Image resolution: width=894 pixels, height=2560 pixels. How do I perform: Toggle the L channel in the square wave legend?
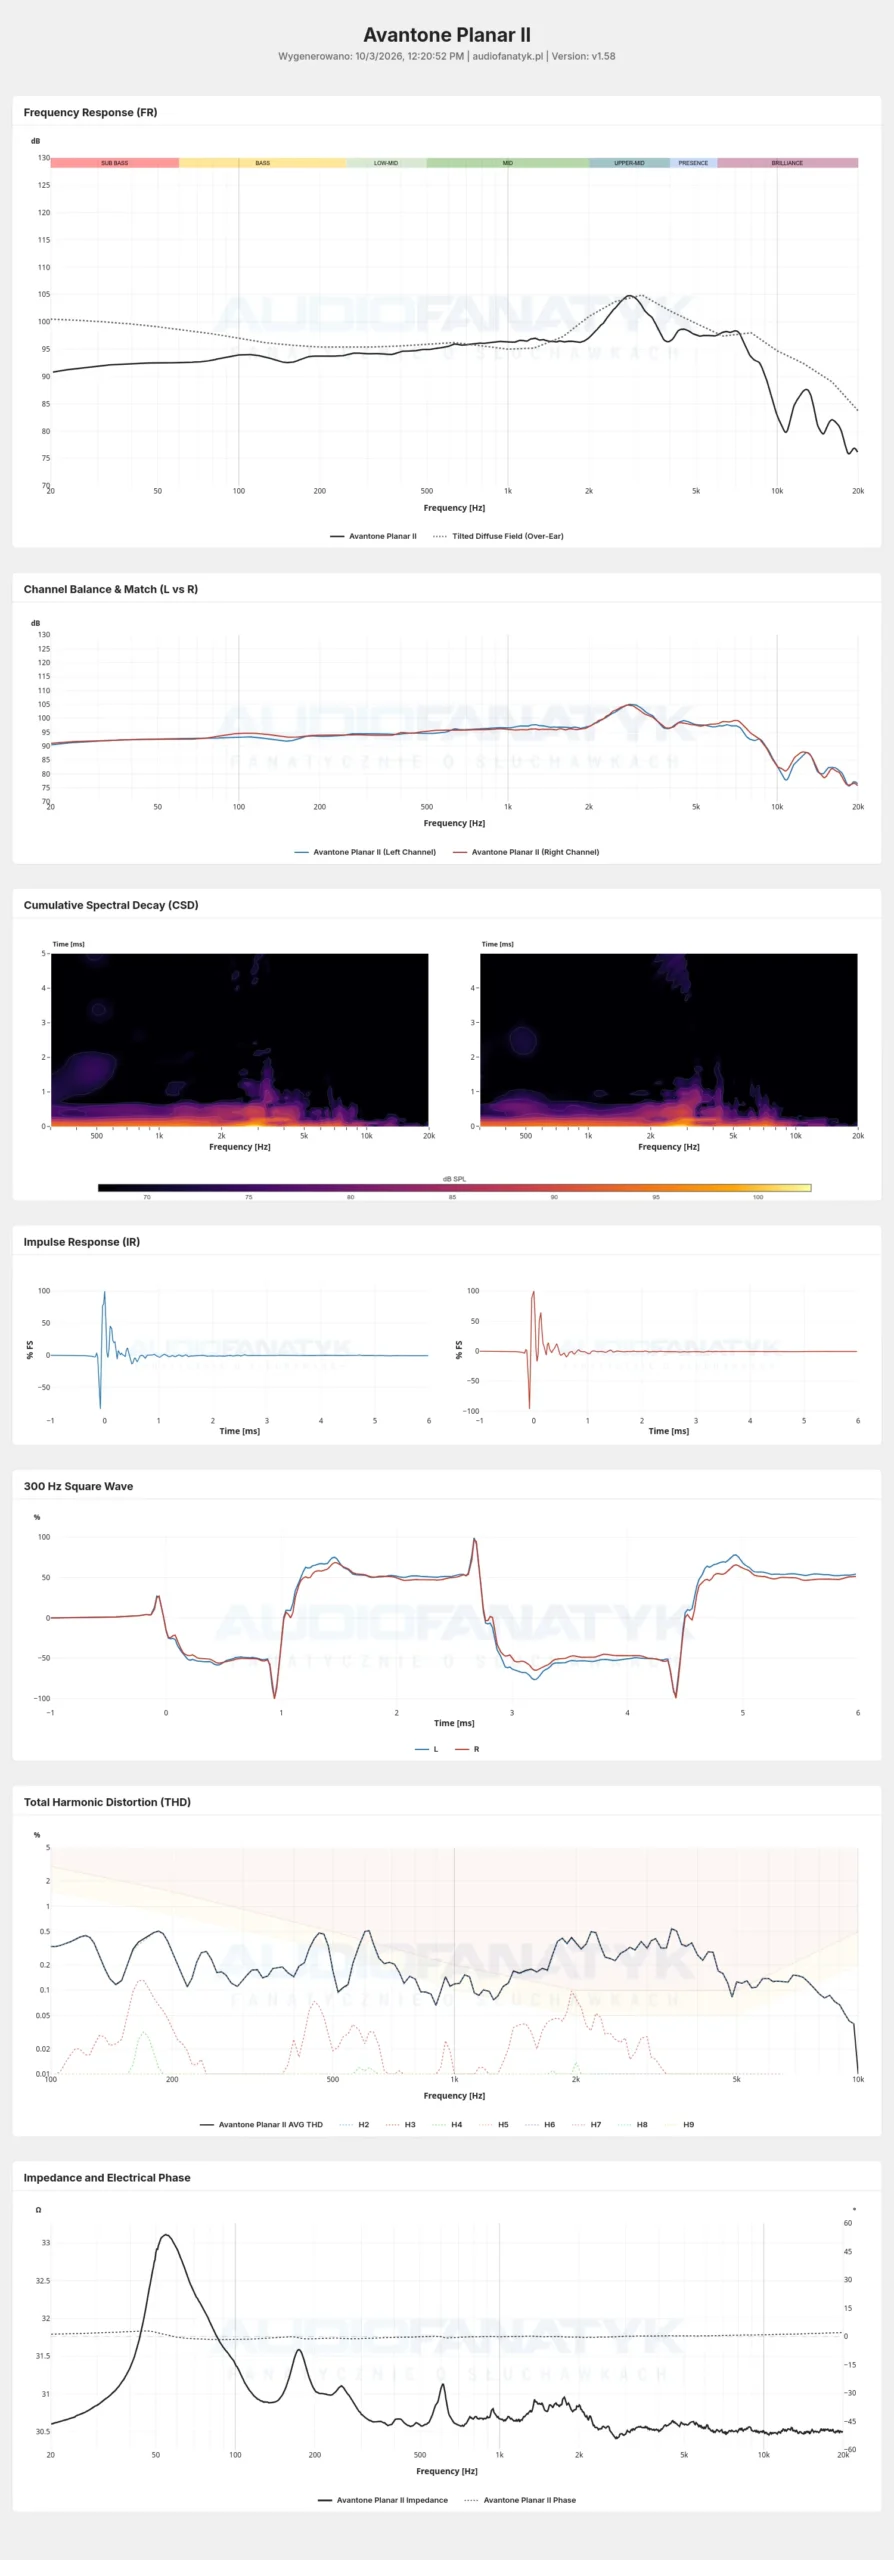tap(427, 1749)
